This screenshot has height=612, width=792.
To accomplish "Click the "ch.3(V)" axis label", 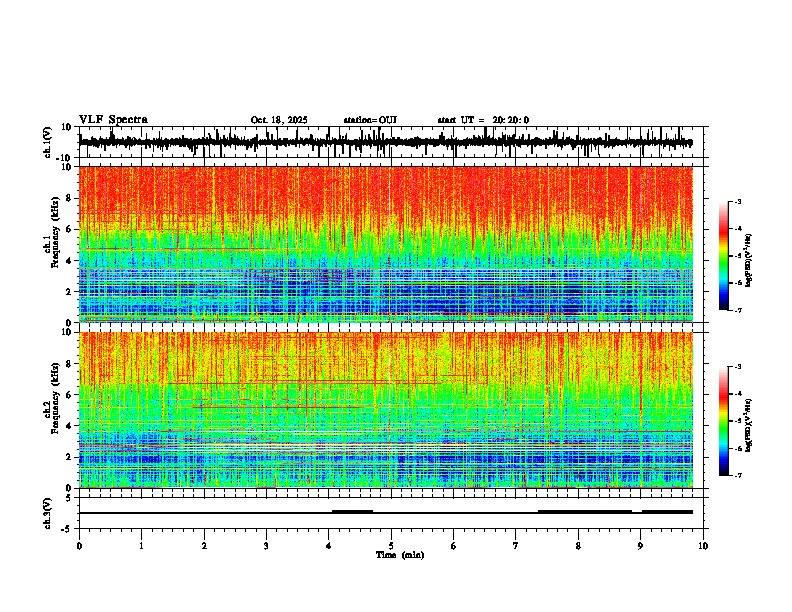I will pos(48,513).
